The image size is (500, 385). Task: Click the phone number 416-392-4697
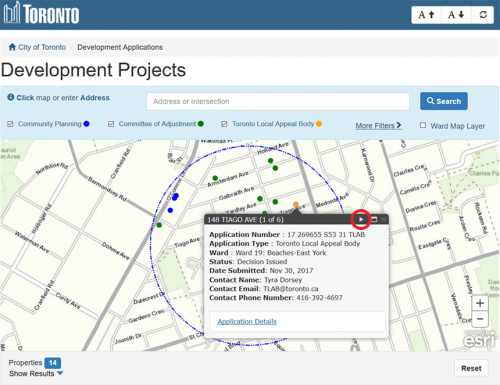(x=319, y=298)
